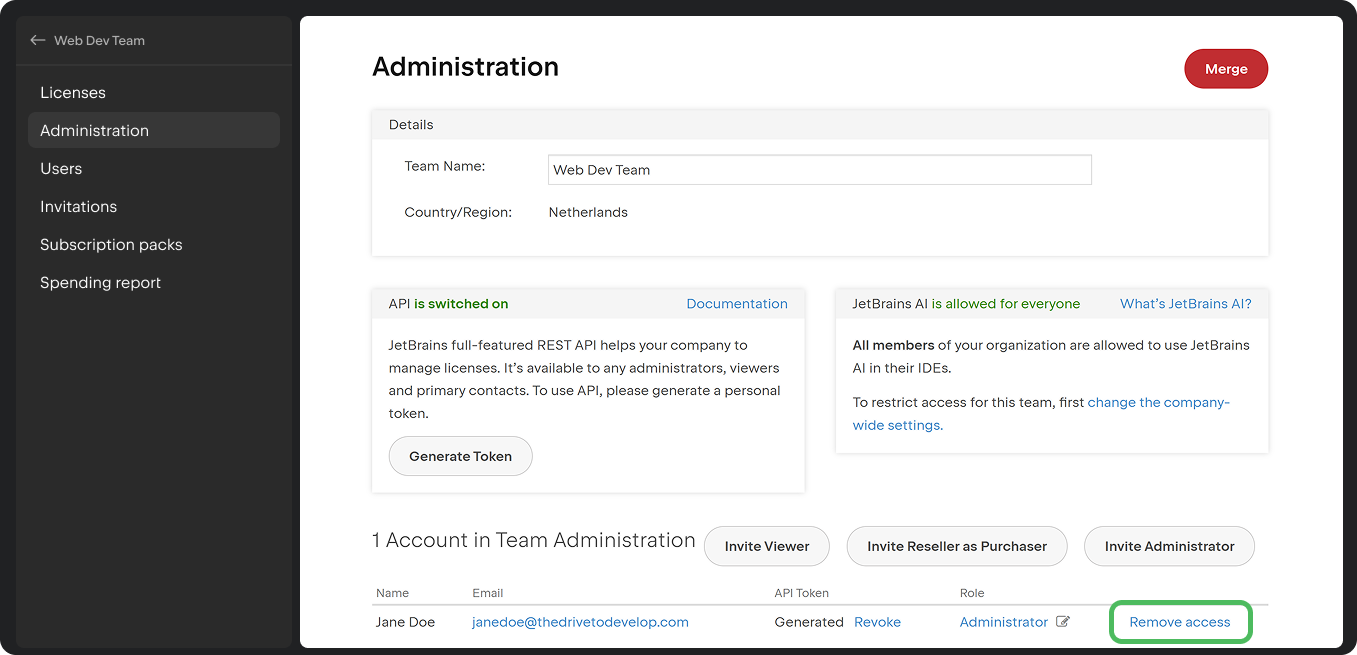This screenshot has height=655, width=1357.
Task: Open the Licenses section in the sidebar
Action: pyautogui.click(x=72, y=92)
